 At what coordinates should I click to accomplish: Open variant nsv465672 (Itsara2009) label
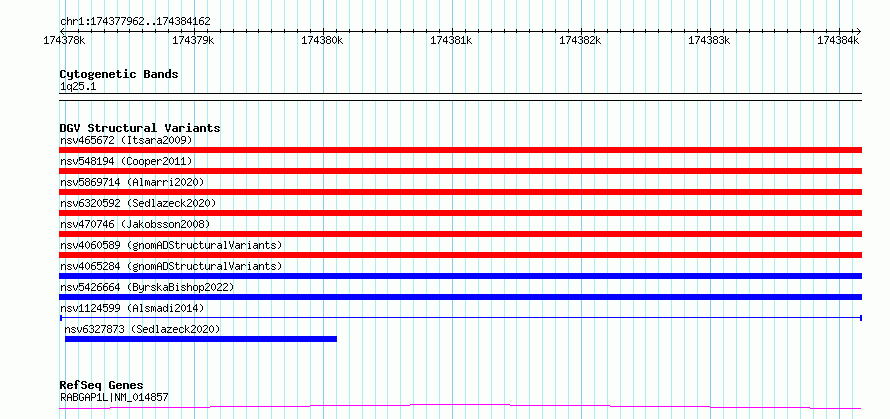(x=126, y=140)
